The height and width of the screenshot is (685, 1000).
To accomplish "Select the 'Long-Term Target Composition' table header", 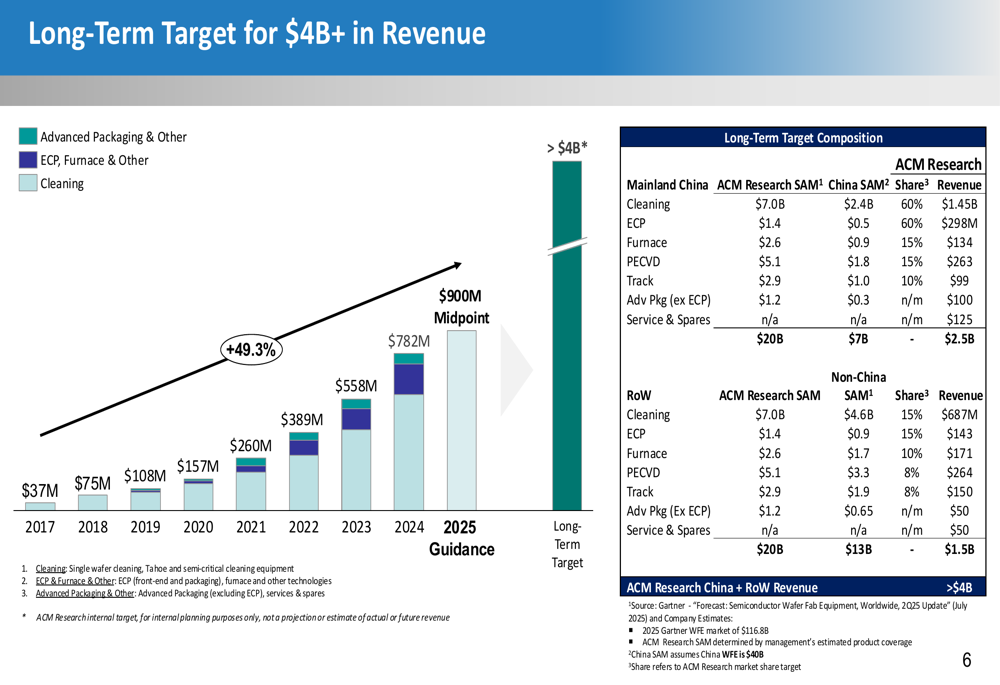I will point(803,138).
